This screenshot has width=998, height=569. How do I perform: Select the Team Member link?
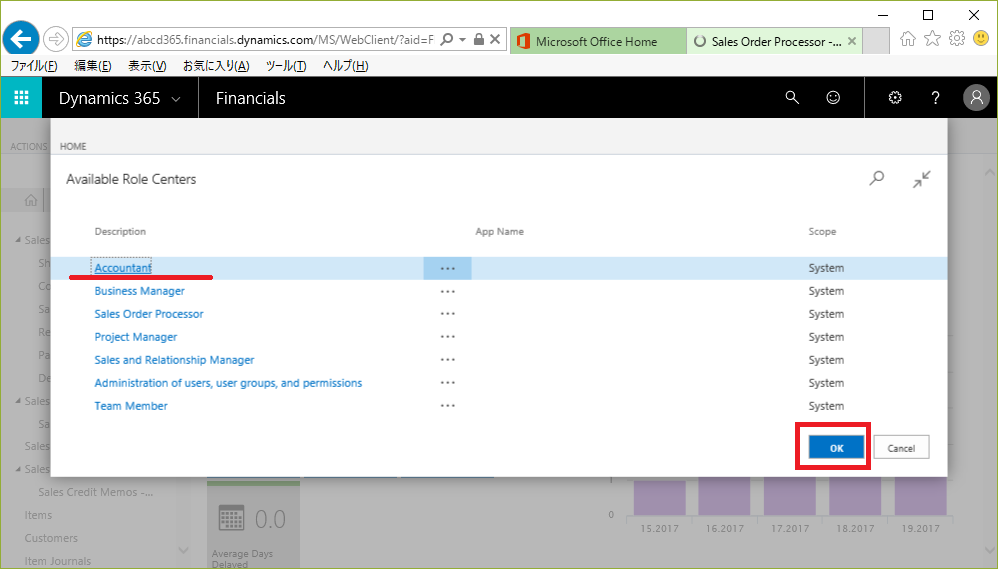(131, 405)
